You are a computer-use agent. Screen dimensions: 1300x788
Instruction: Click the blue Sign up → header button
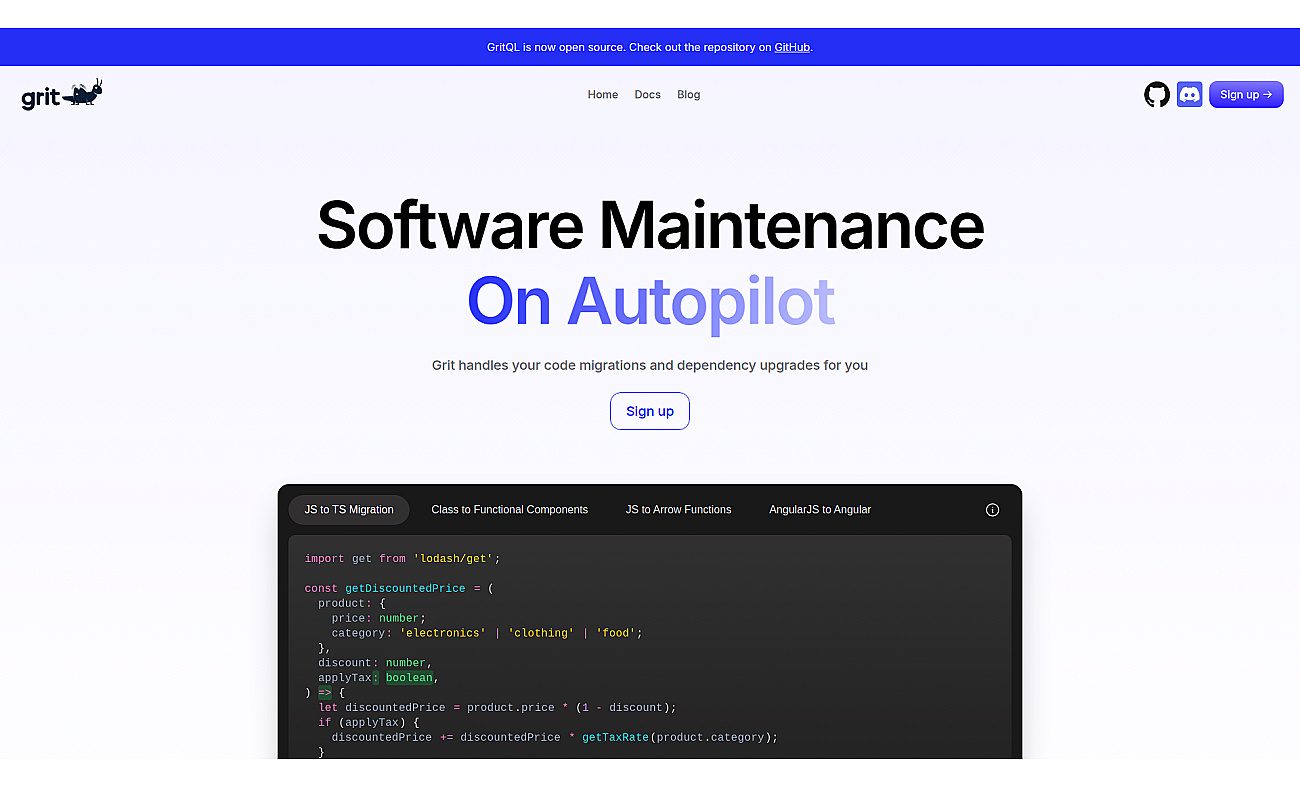pyautogui.click(x=1246, y=95)
